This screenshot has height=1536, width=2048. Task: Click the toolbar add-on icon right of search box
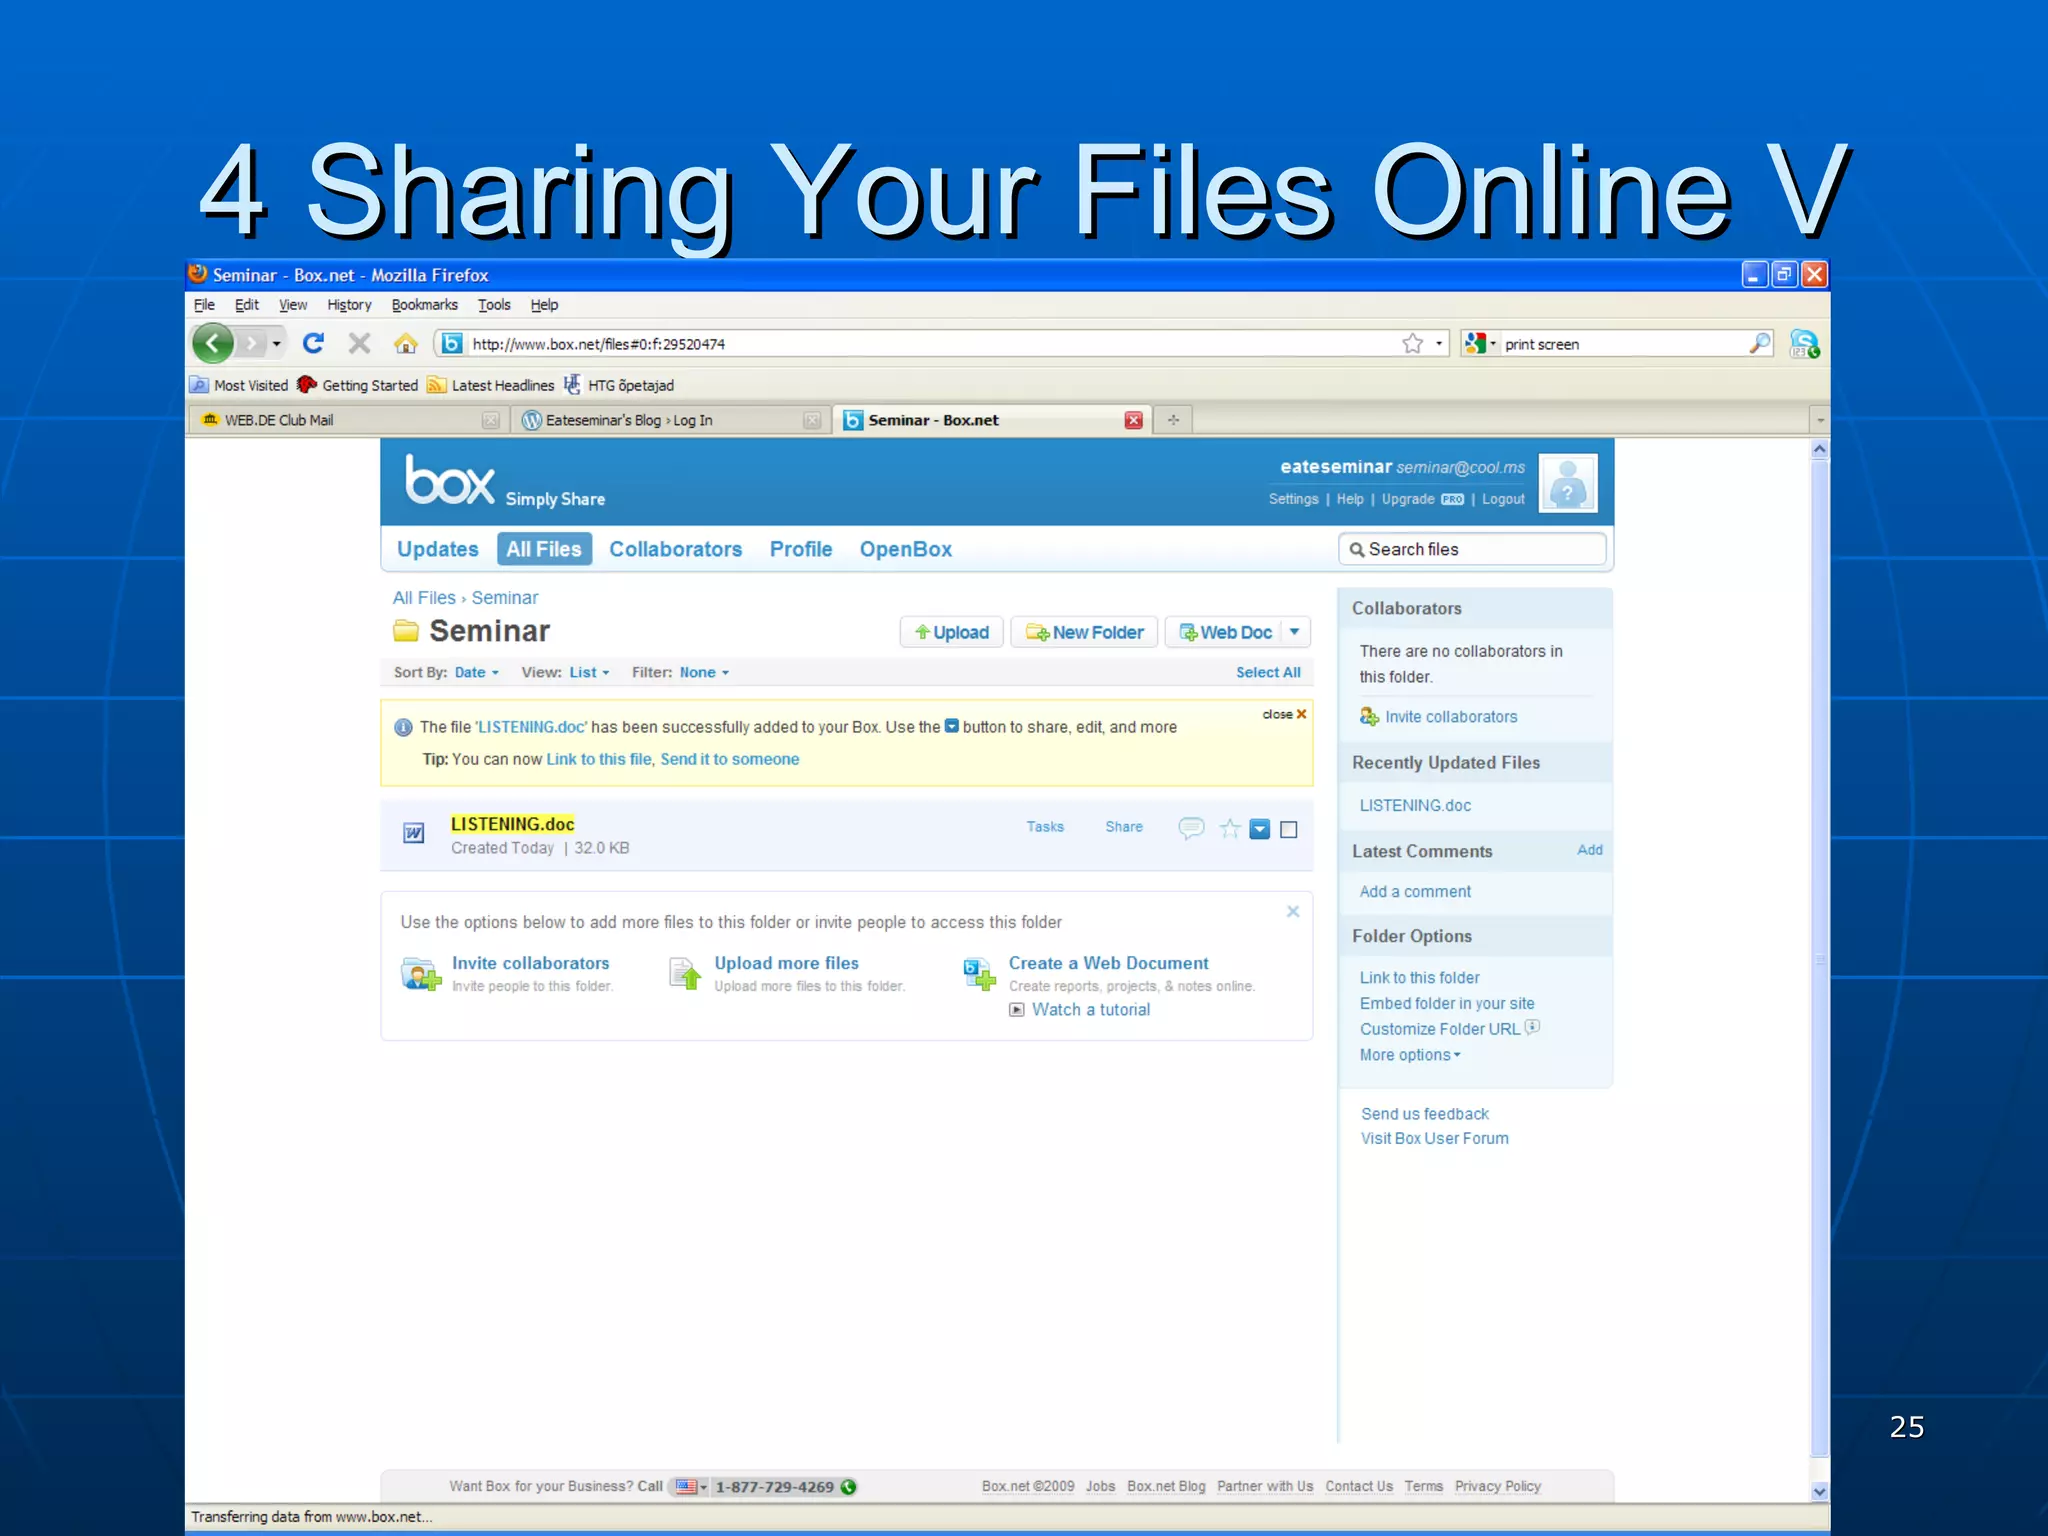[1804, 344]
